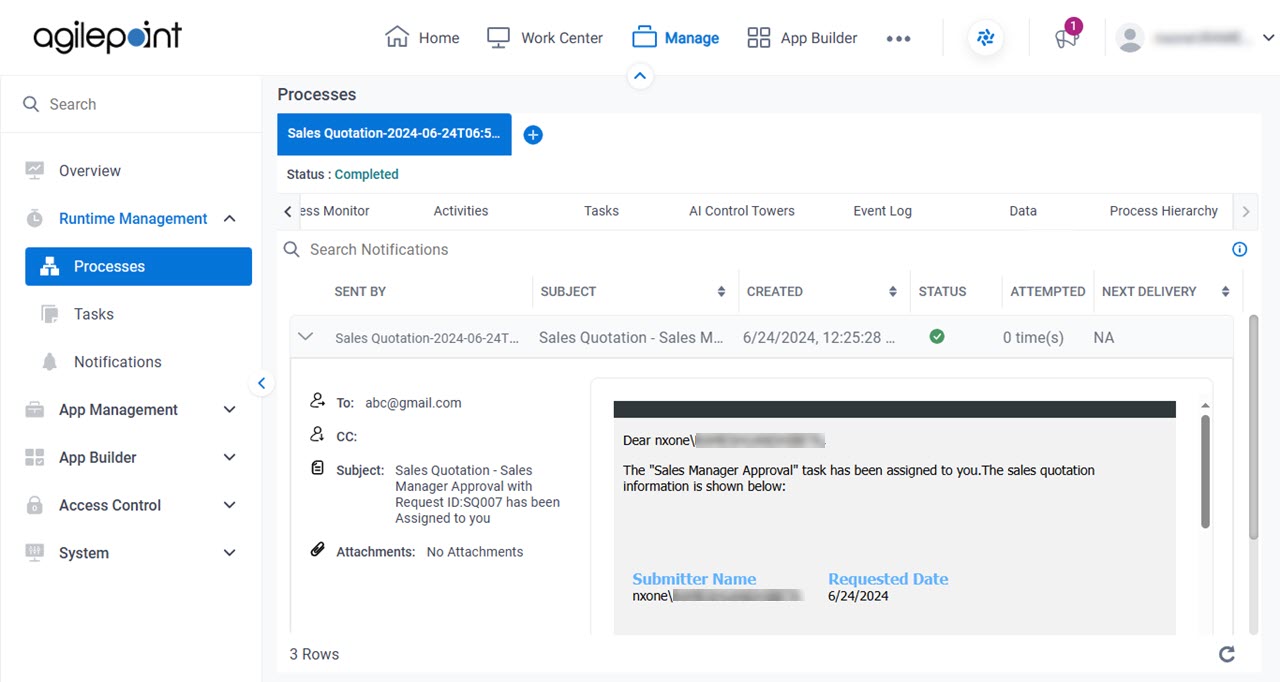
Task: Click the Notifications bell icon
Action: click(x=50, y=362)
